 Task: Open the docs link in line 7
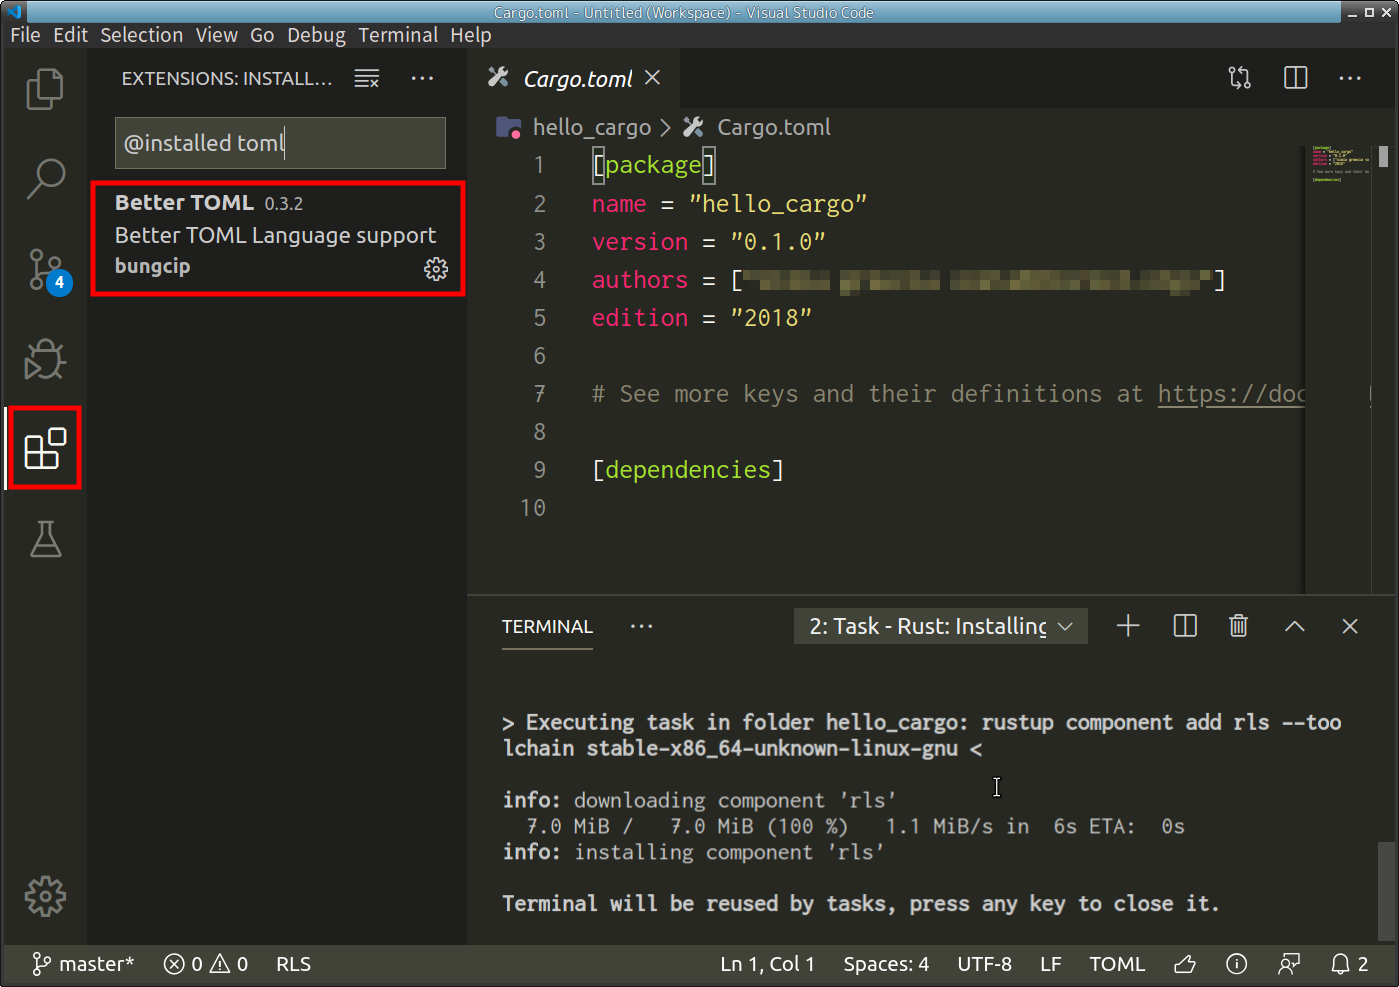[1230, 394]
